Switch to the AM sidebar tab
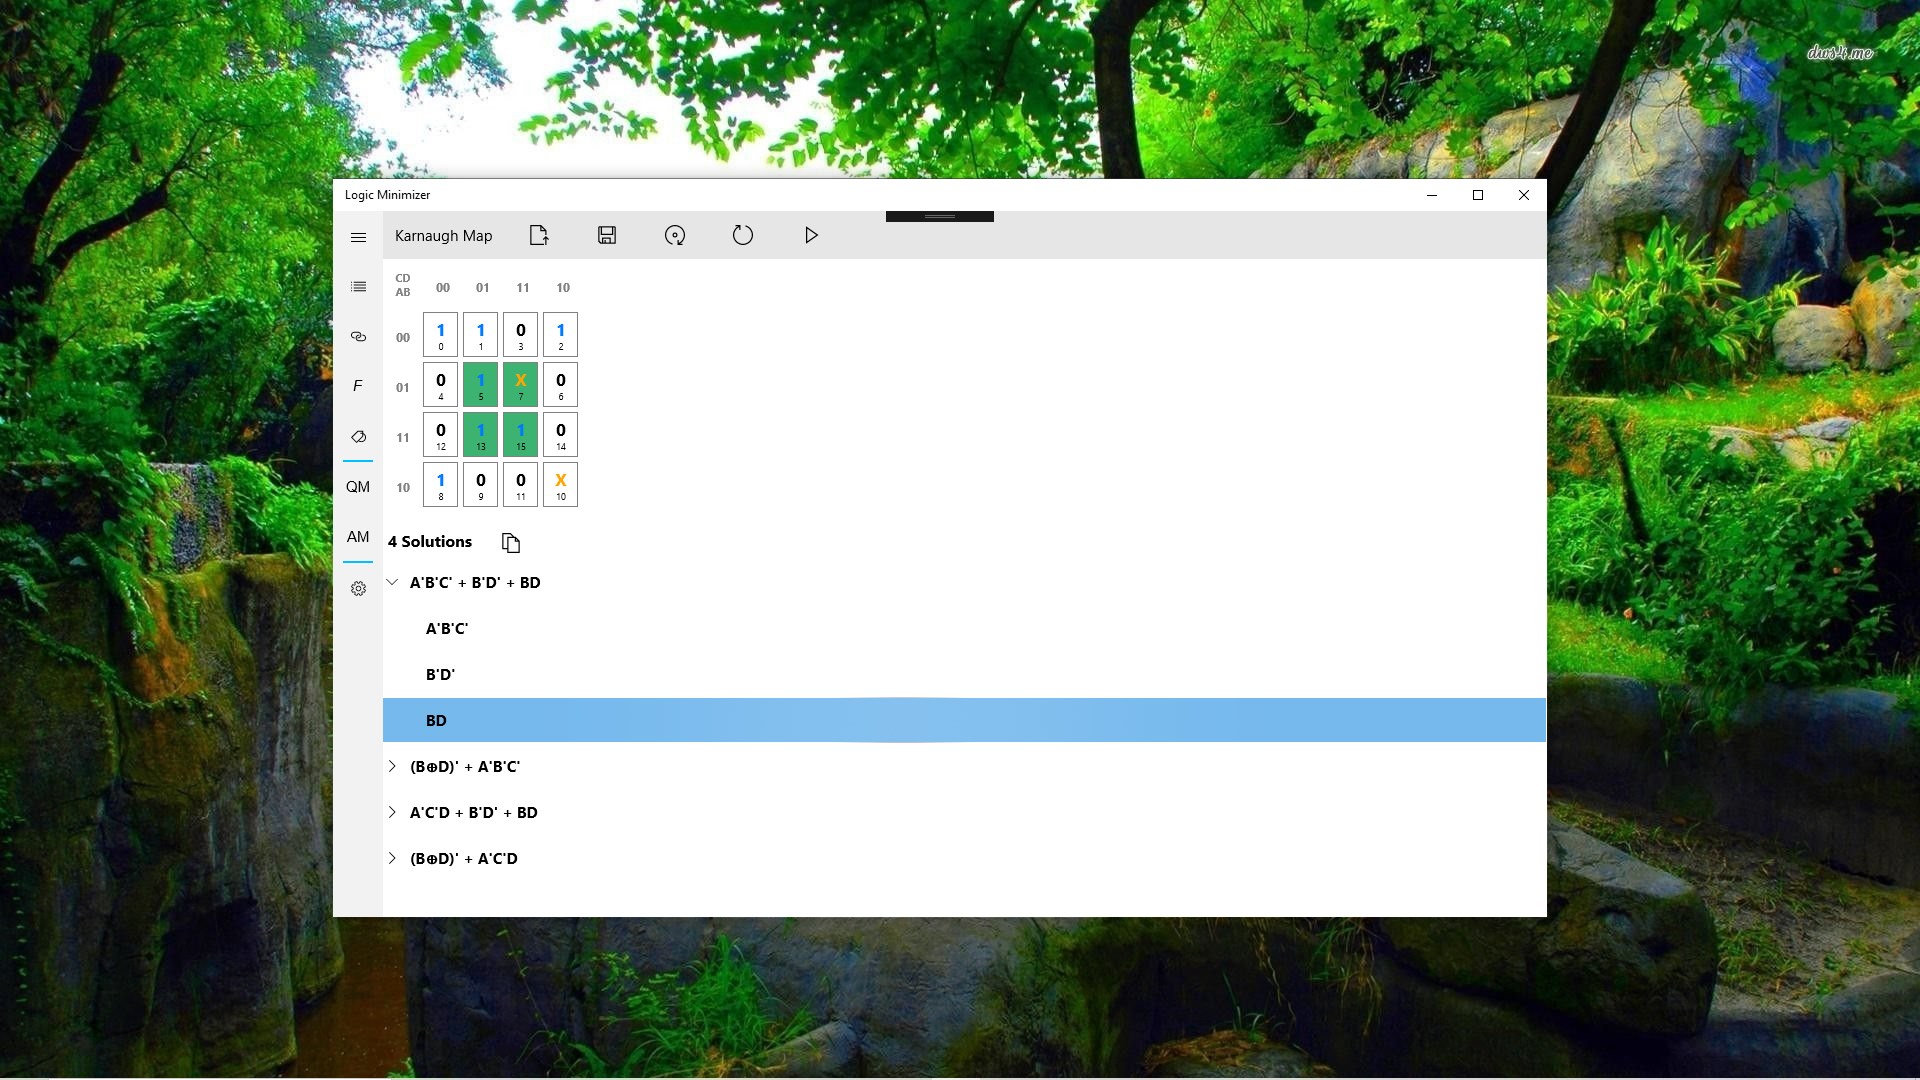1920x1080 pixels. click(358, 537)
